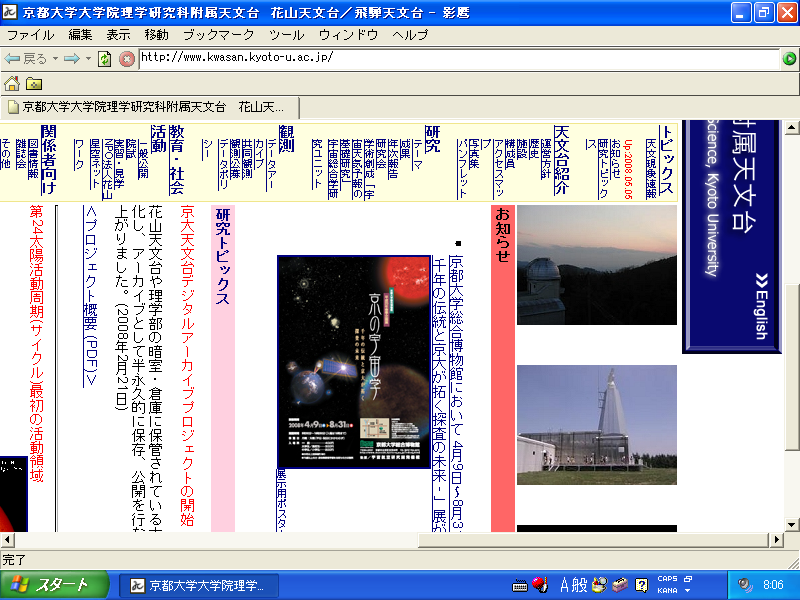Open the 研究会 nav link
Viewport: 800px width, 600px height.
[381, 153]
